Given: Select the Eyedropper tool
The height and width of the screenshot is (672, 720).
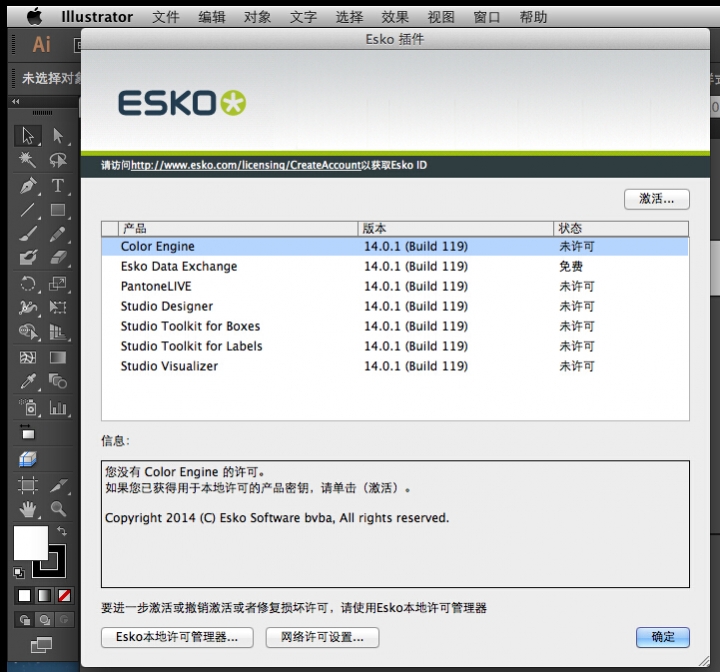Looking at the screenshot, I should [28, 381].
